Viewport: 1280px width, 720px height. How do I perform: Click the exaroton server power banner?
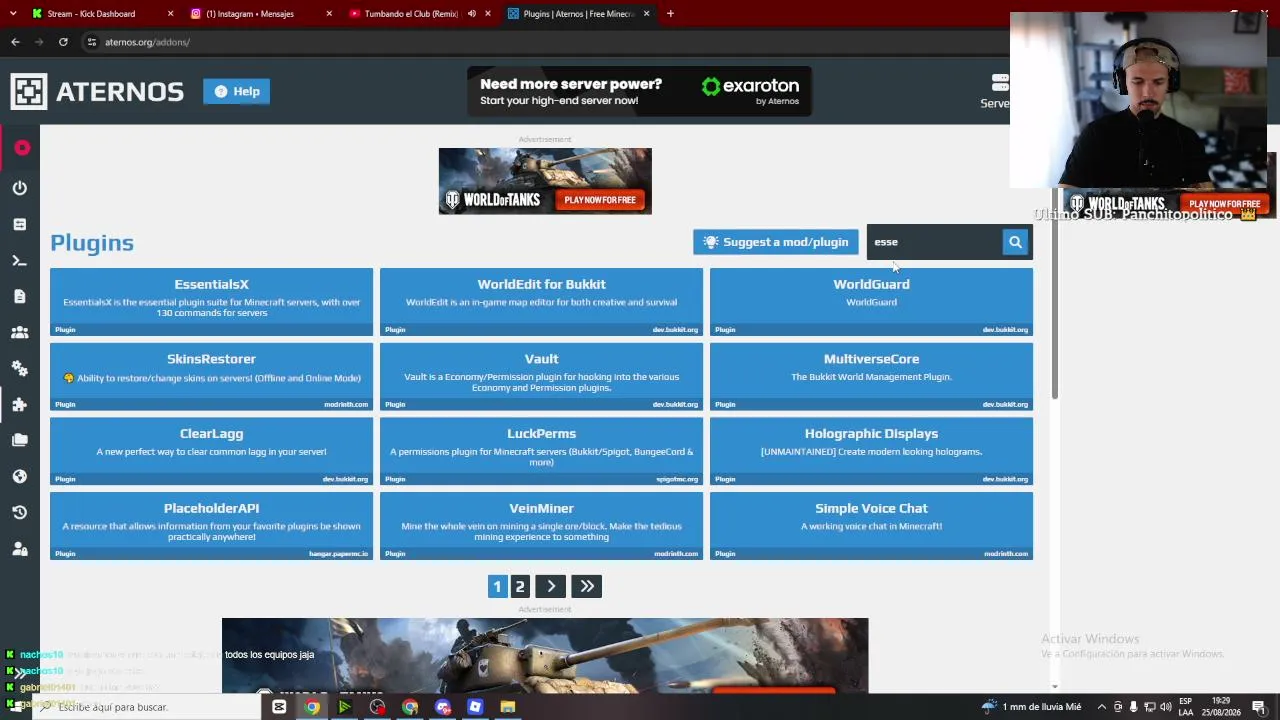click(640, 91)
